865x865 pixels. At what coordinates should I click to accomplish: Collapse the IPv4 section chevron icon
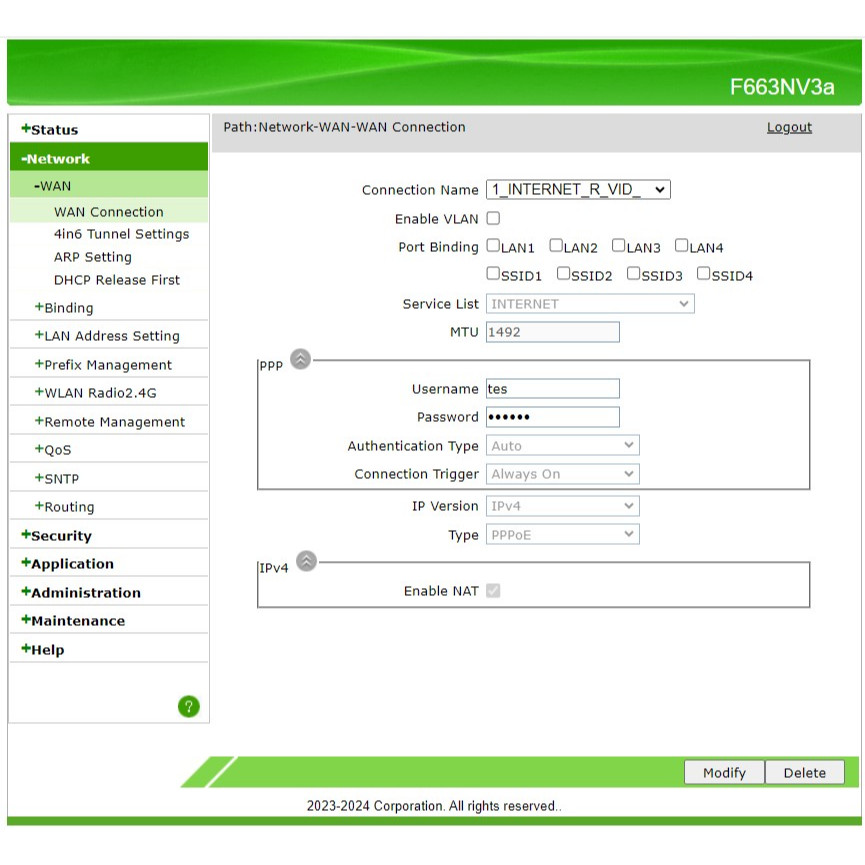pos(306,562)
